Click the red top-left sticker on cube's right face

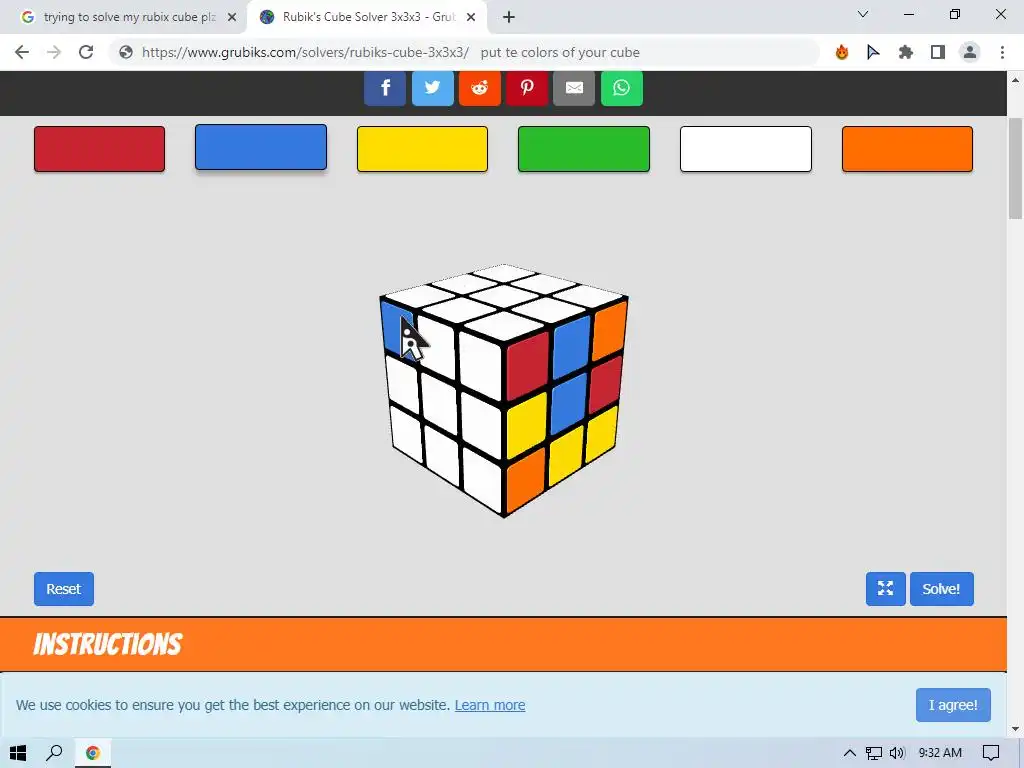[527, 364]
